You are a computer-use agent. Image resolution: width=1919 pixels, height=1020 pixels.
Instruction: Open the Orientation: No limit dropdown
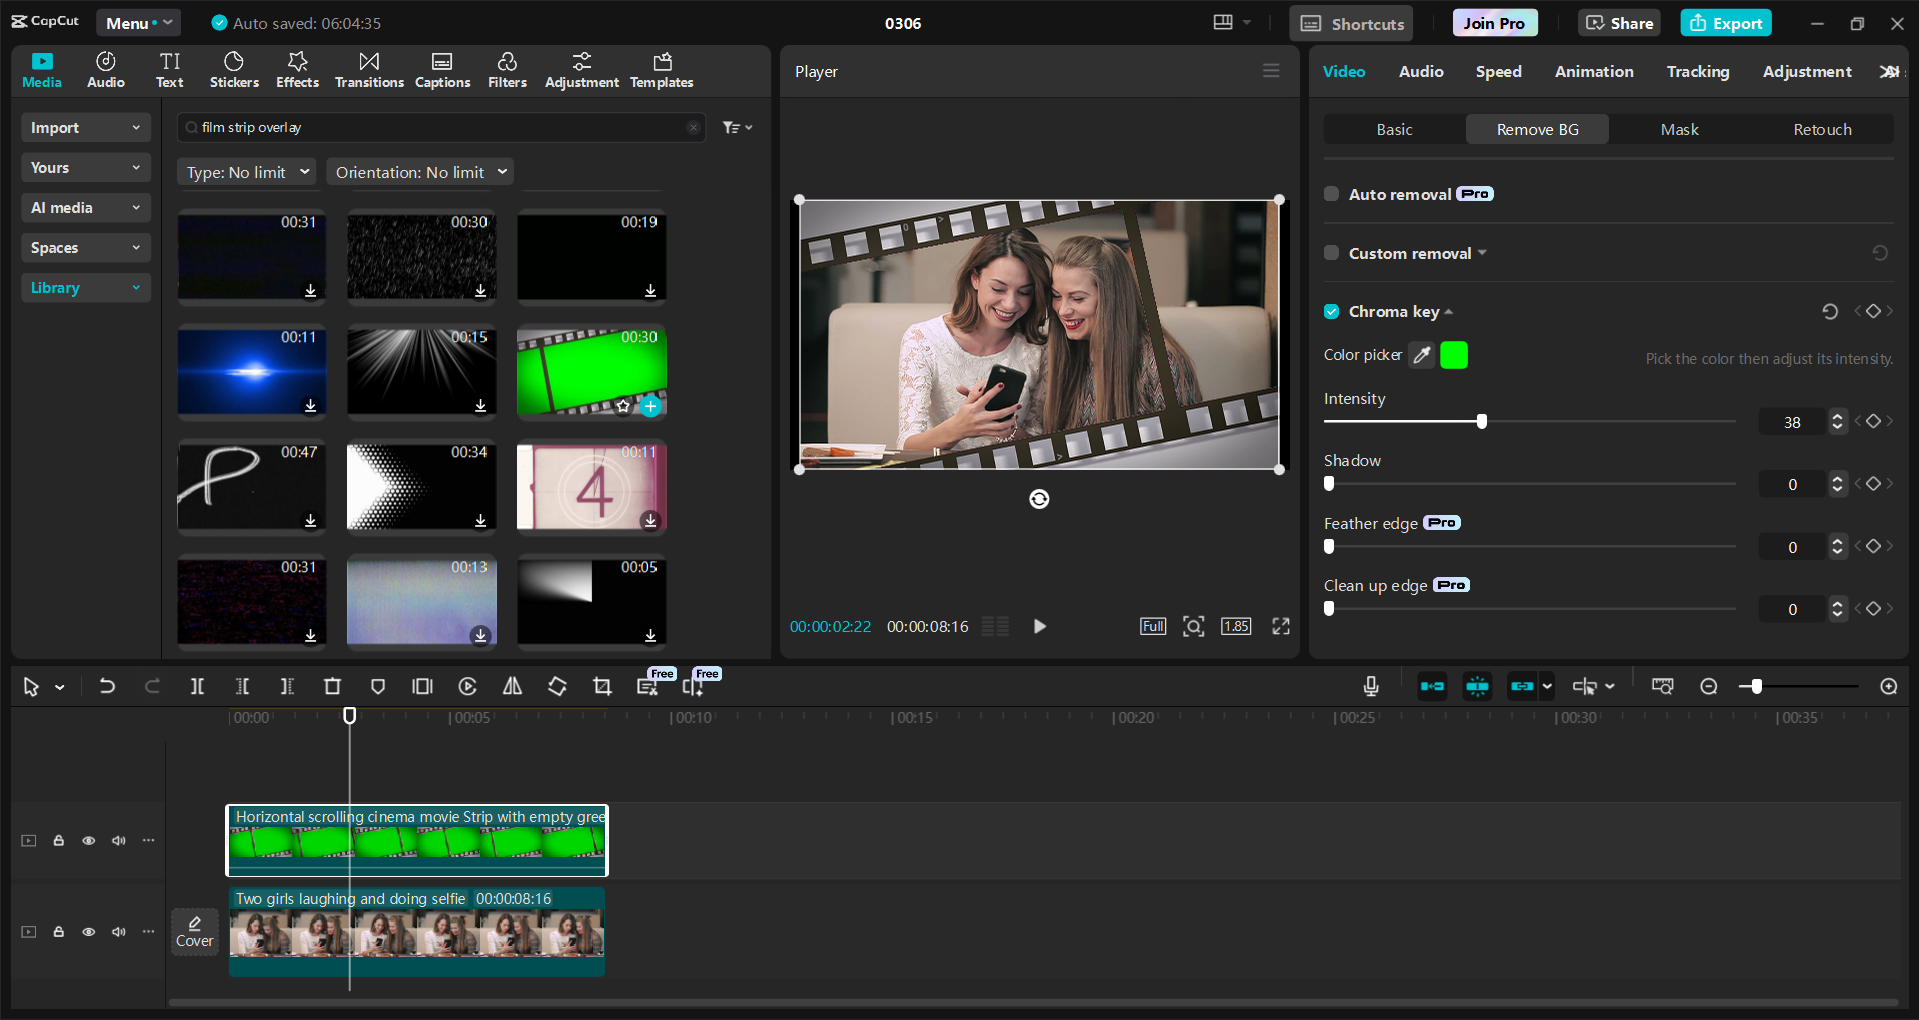pos(419,172)
